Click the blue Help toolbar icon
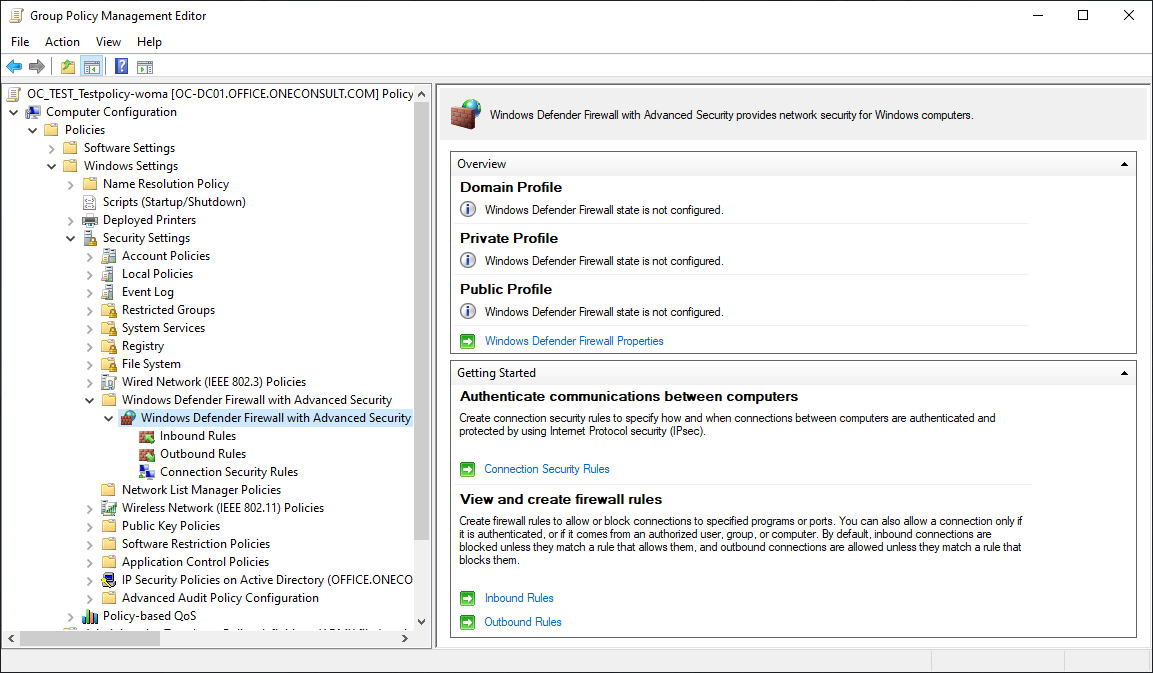 121,67
